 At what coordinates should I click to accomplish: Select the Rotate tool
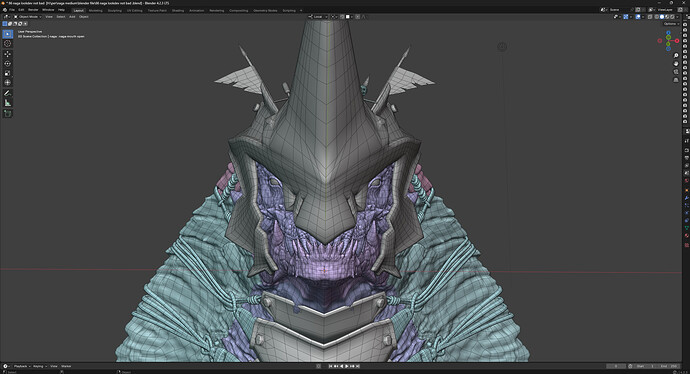click(x=7, y=63)
